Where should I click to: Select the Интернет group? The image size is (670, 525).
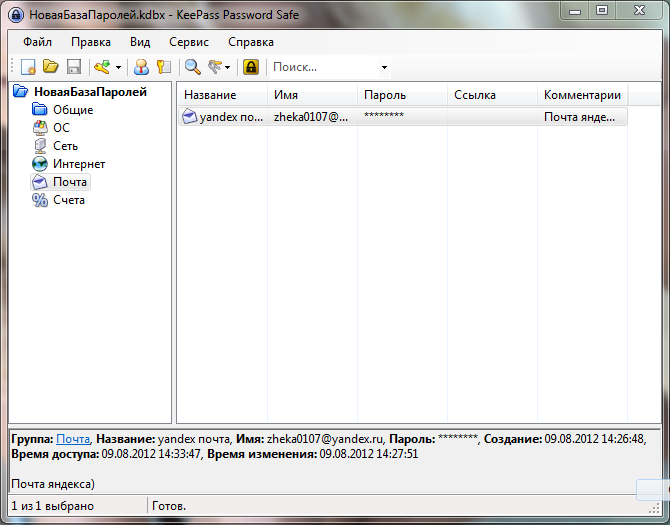pyautogui.click(x=79, y=164)
